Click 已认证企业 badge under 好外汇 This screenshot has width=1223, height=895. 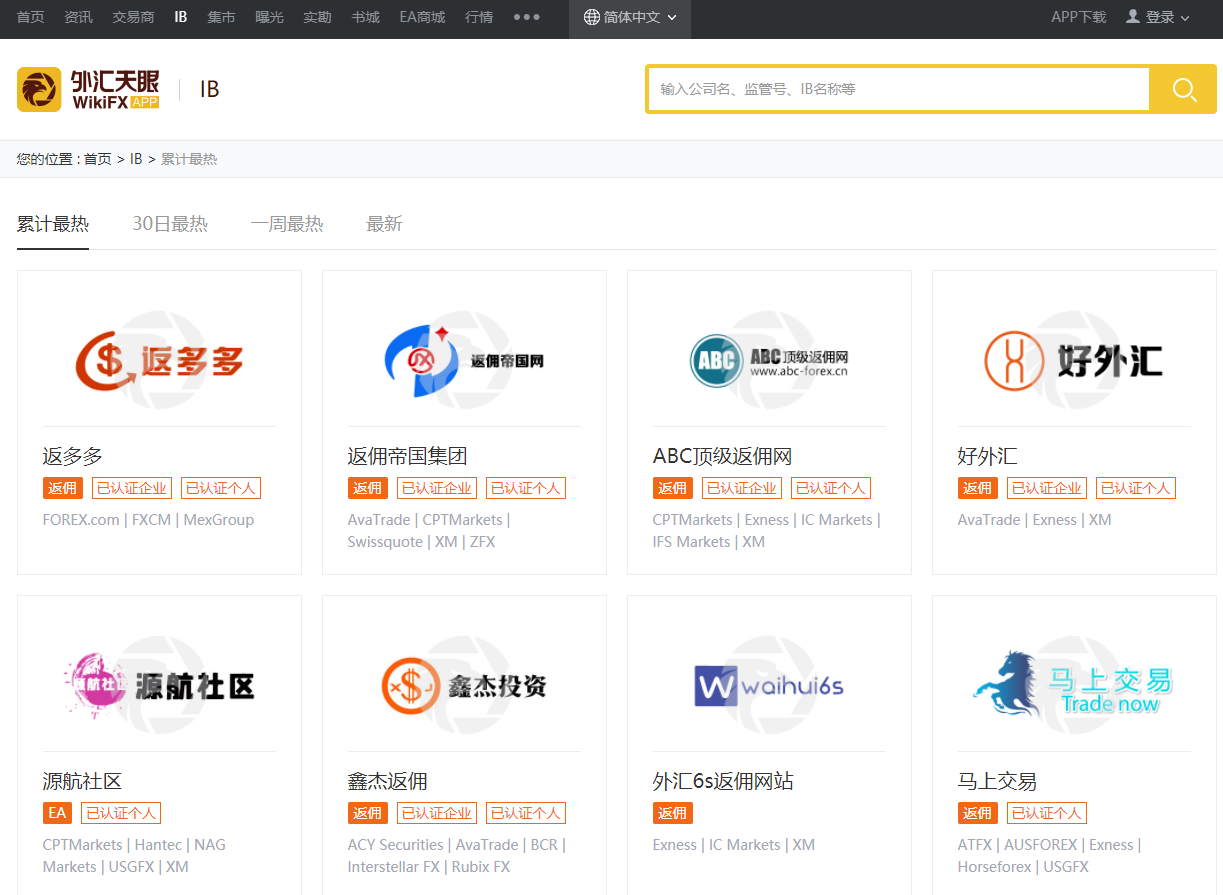click(x=1047, y=488)
